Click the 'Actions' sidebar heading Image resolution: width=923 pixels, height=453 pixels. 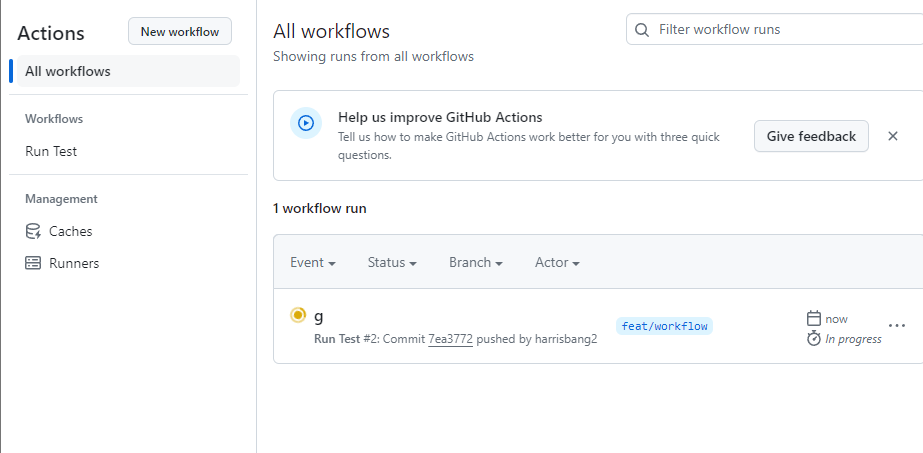tap(51, 33)
